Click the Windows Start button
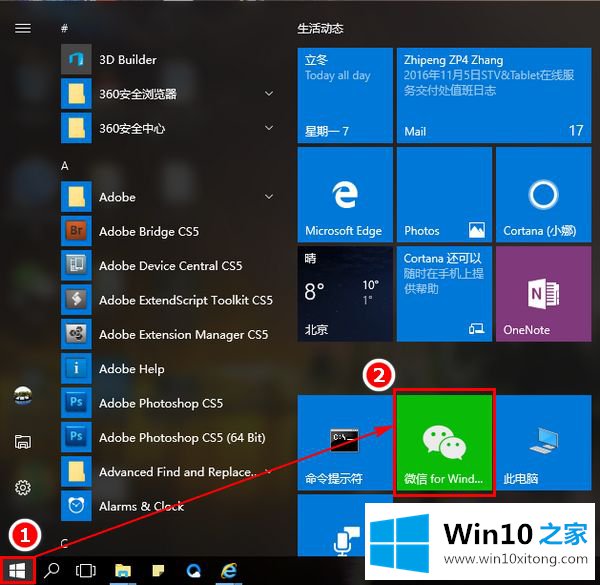 [x=17, y=571]
